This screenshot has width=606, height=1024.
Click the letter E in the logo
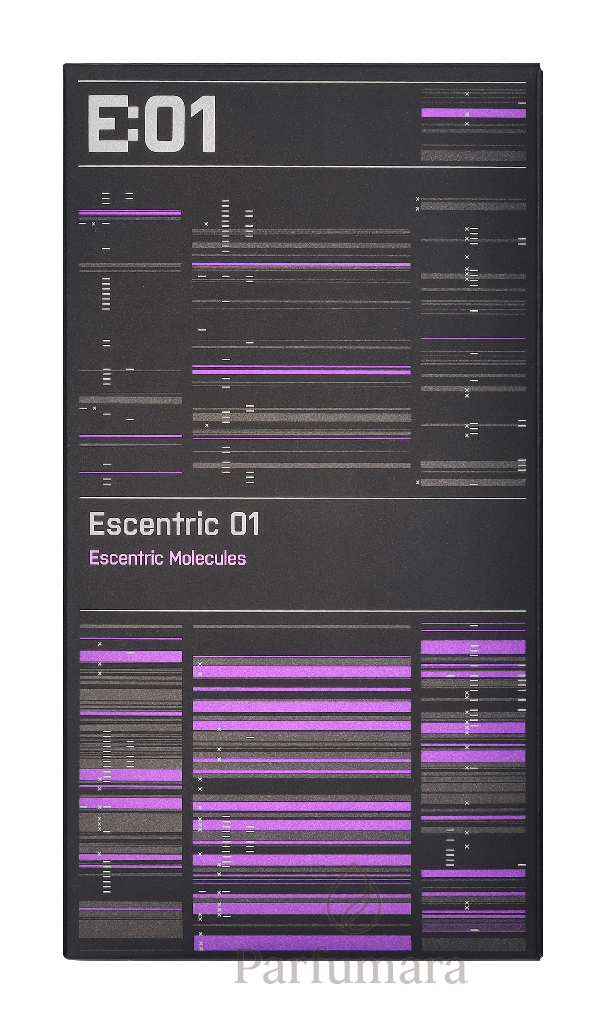point(108,125)
